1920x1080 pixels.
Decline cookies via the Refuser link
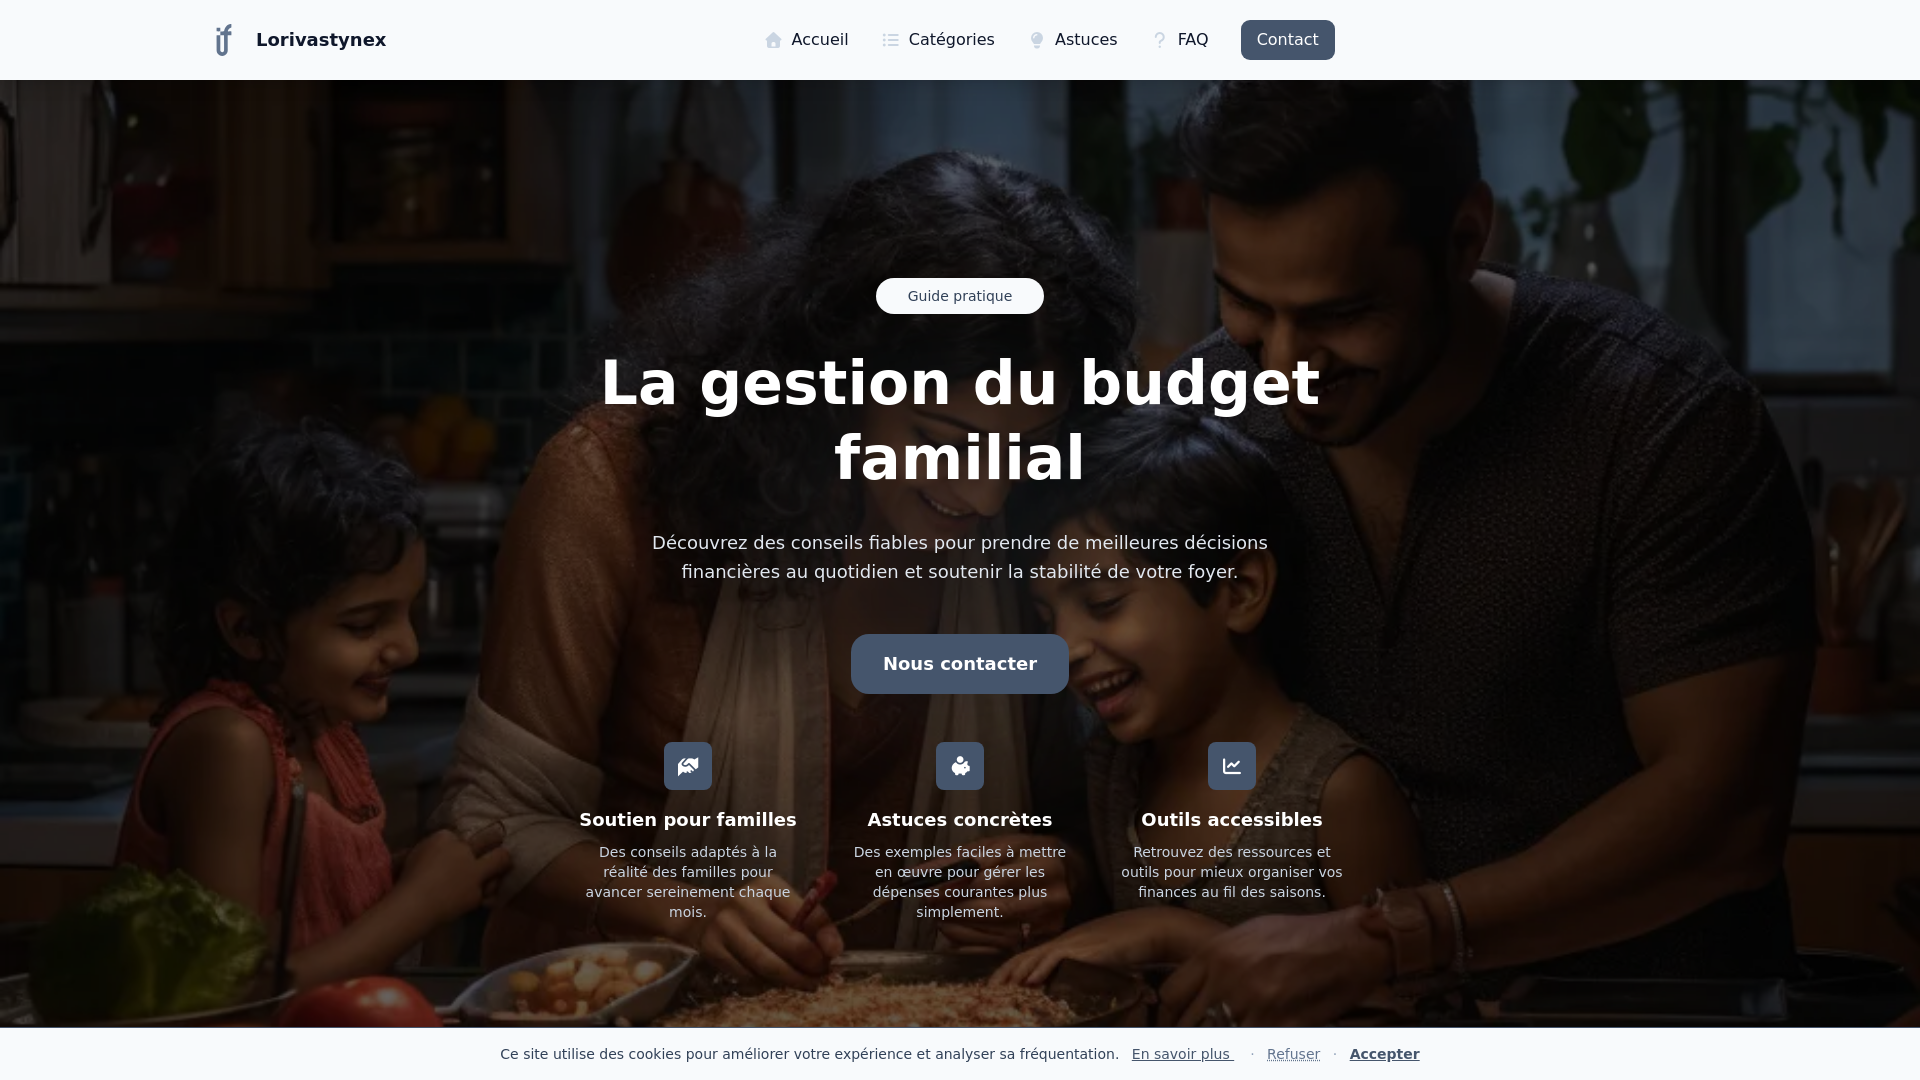coord(1293,1054)
